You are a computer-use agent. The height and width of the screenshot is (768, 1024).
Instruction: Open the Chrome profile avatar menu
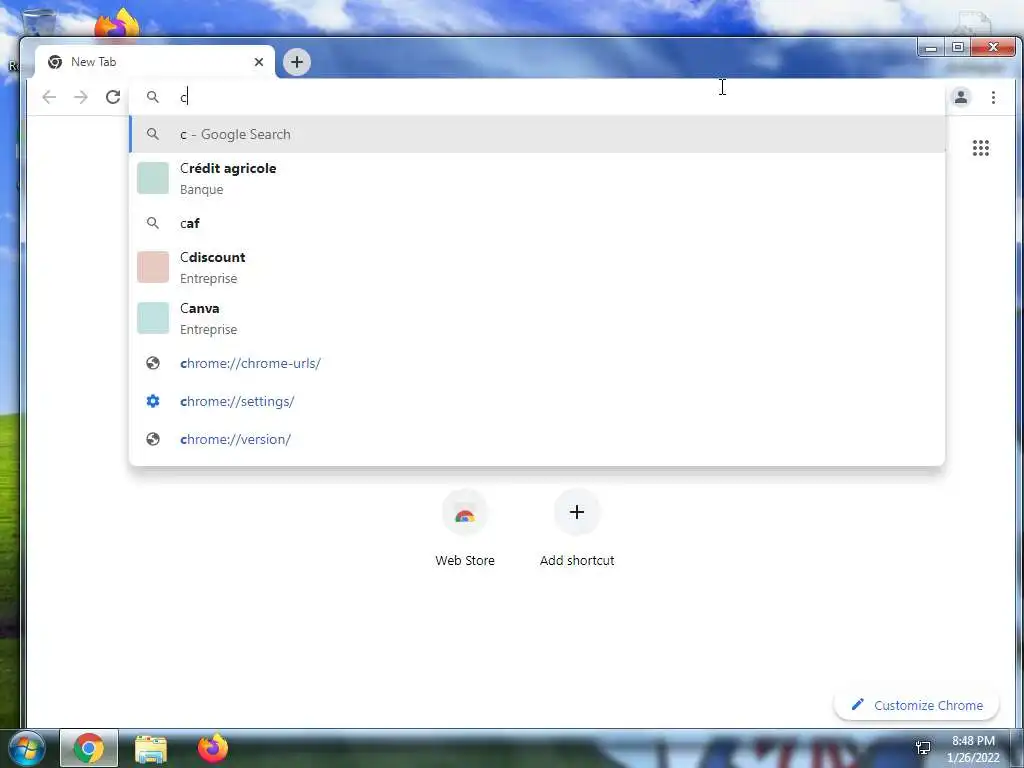pos(961,97)
